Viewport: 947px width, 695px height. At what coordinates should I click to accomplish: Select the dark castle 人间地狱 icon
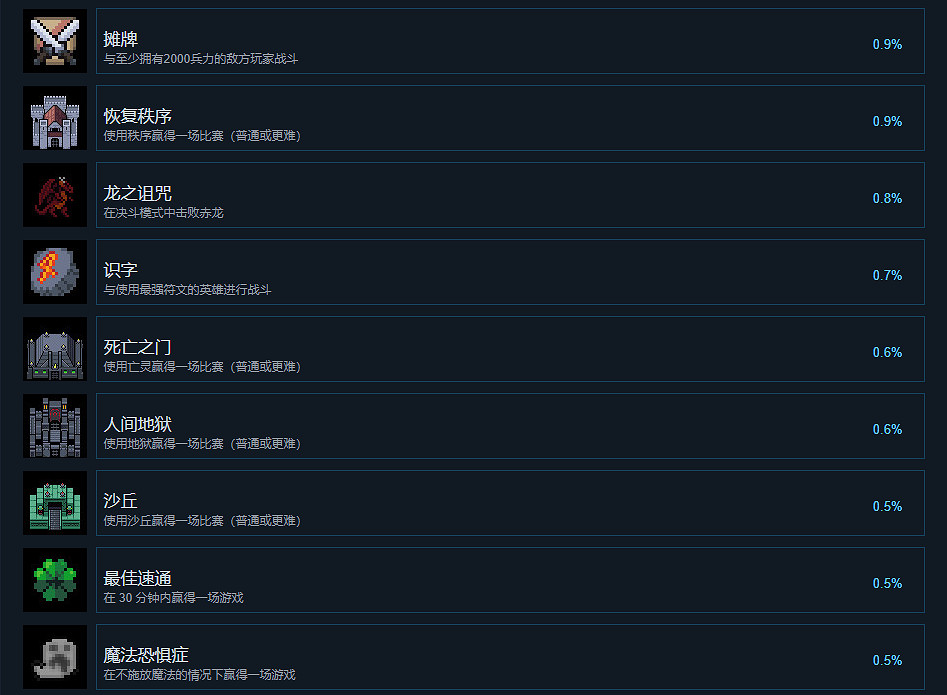point(55,426)
